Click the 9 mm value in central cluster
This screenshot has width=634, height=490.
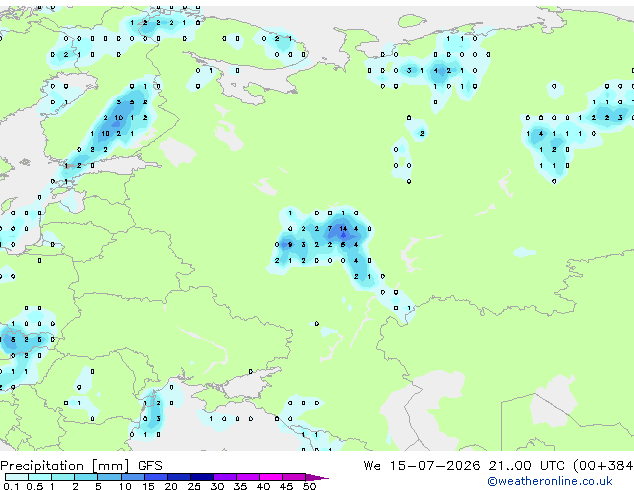pyautogui.click(x=290, y=245)
